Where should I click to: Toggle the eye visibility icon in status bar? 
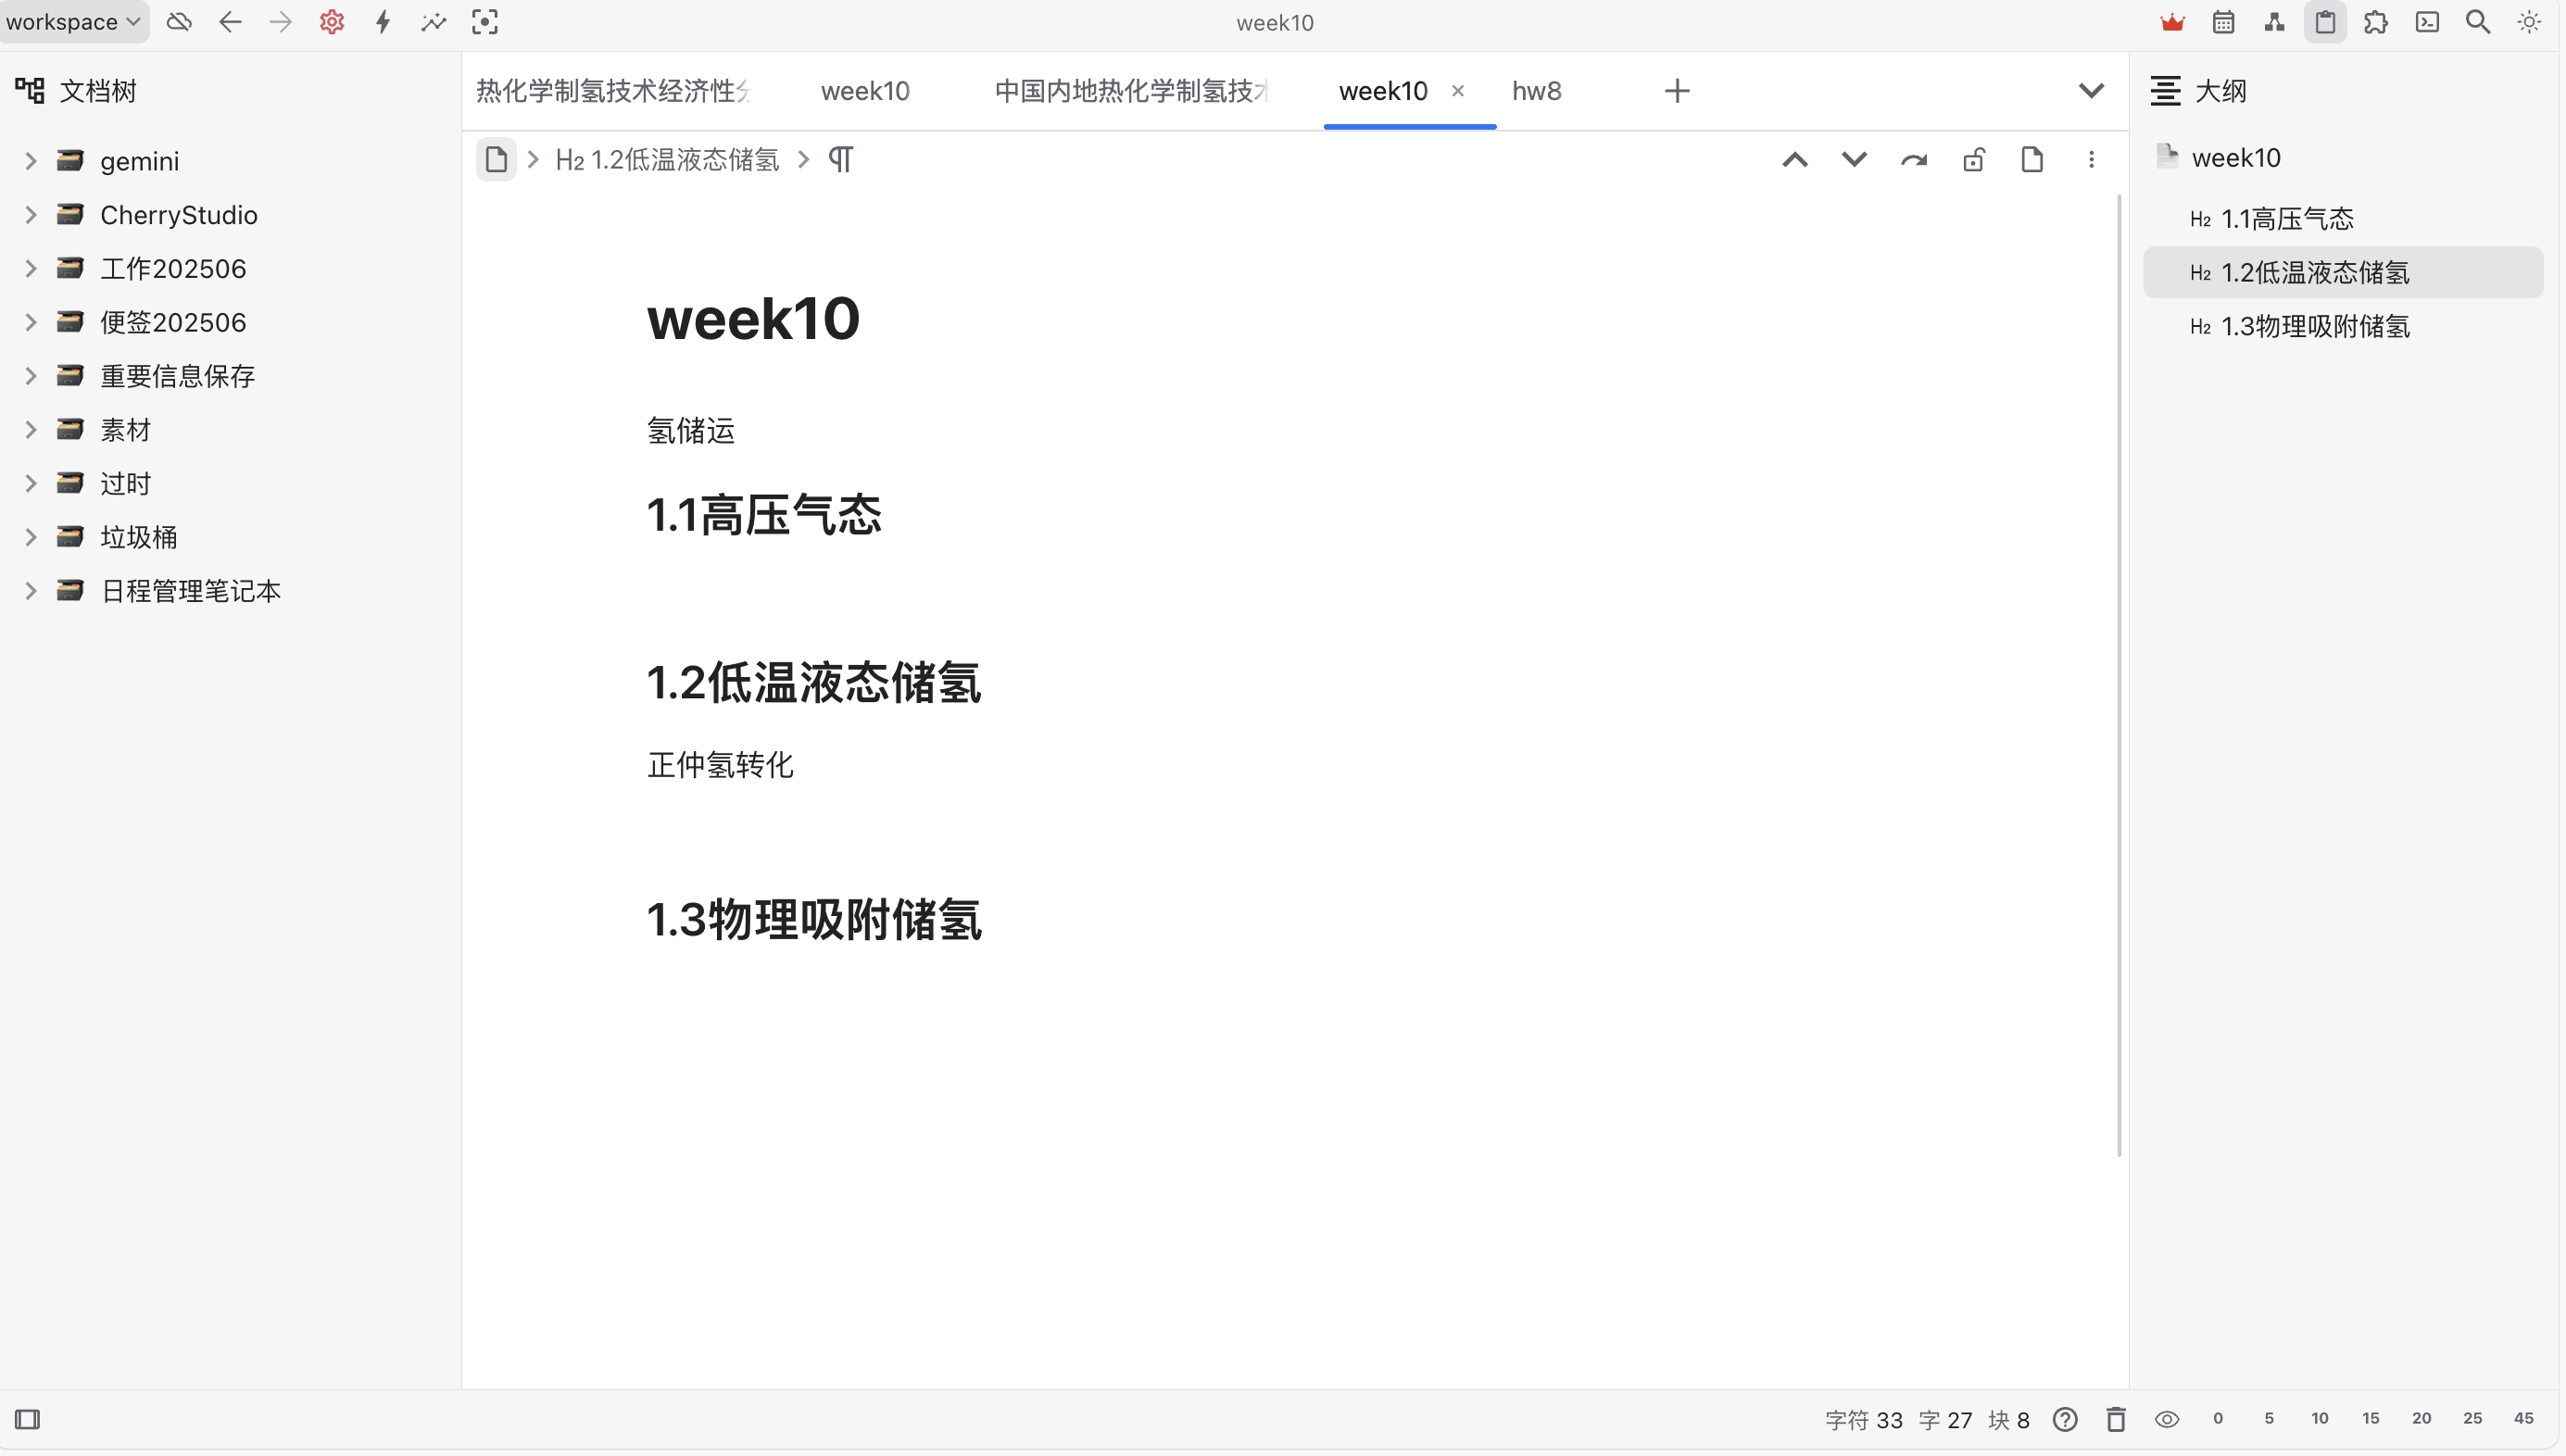tap(2166, 1419)
